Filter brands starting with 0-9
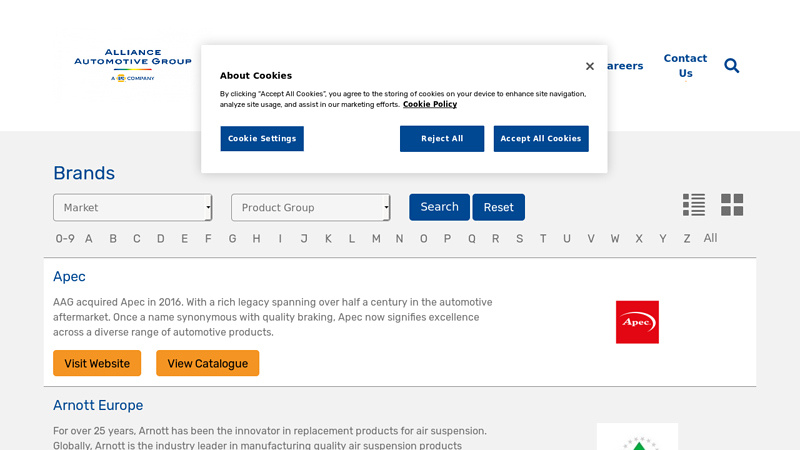800x450 pixels. [x=65, y=239]
